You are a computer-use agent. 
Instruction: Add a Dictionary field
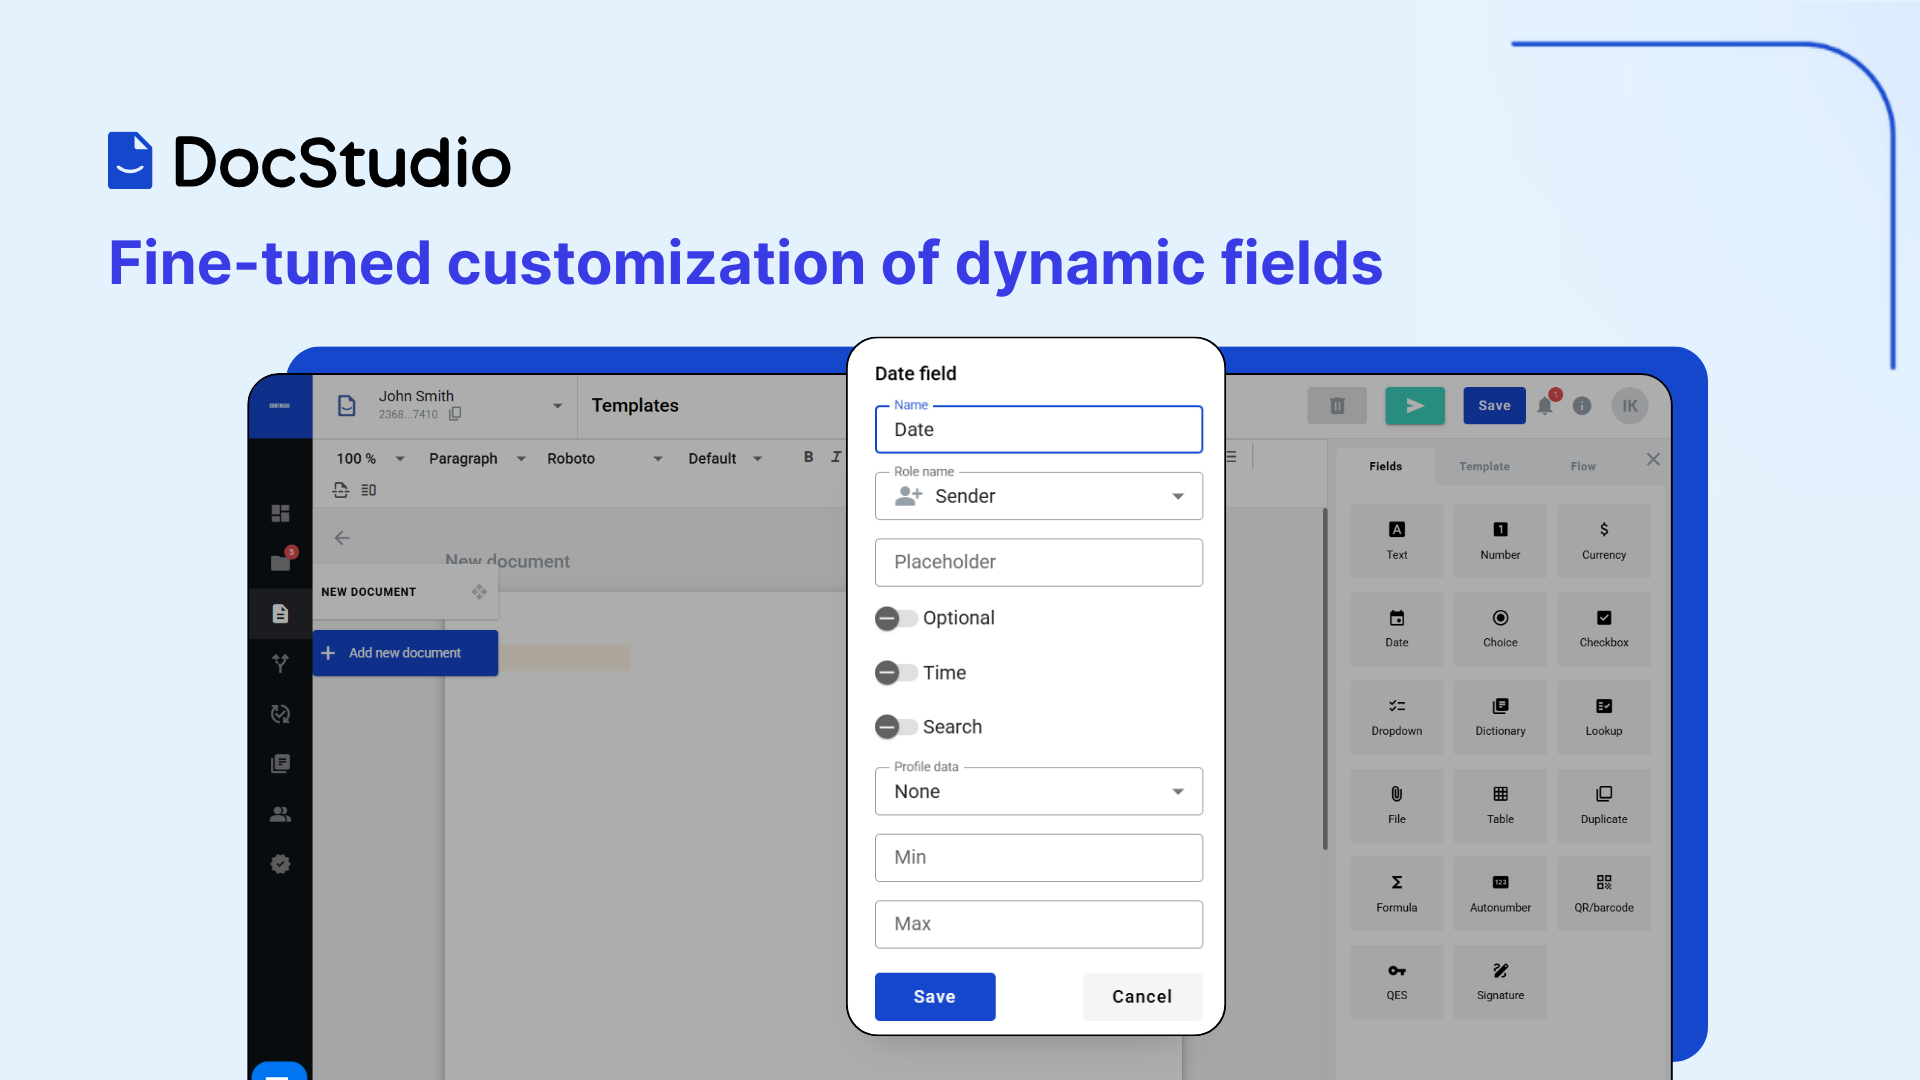click(x=1500, y=717)
